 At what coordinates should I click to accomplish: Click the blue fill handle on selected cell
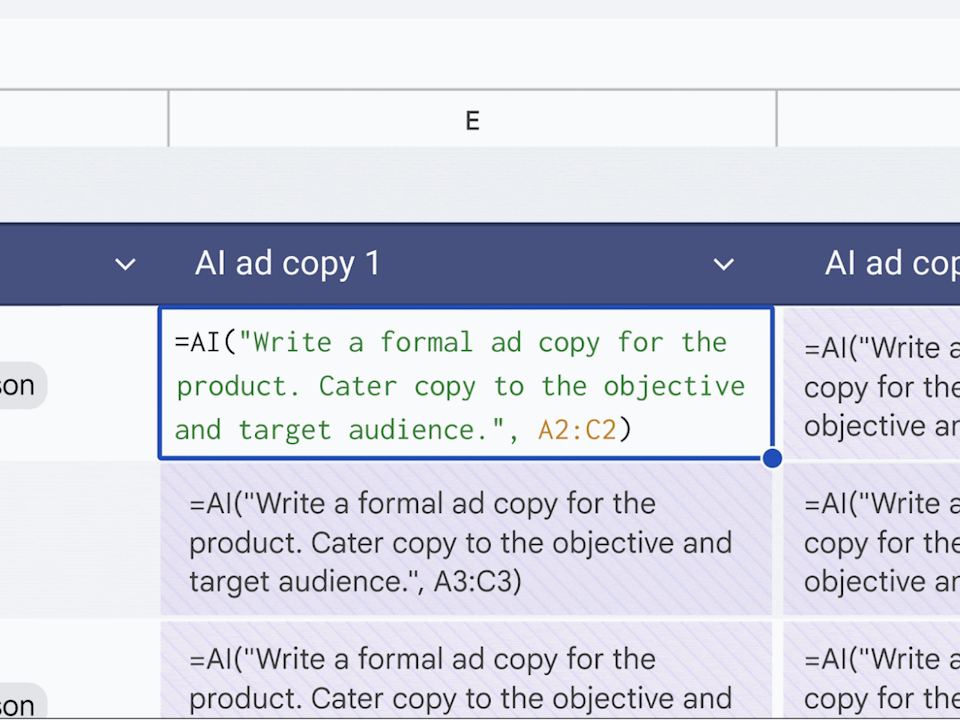pos(772,458)
